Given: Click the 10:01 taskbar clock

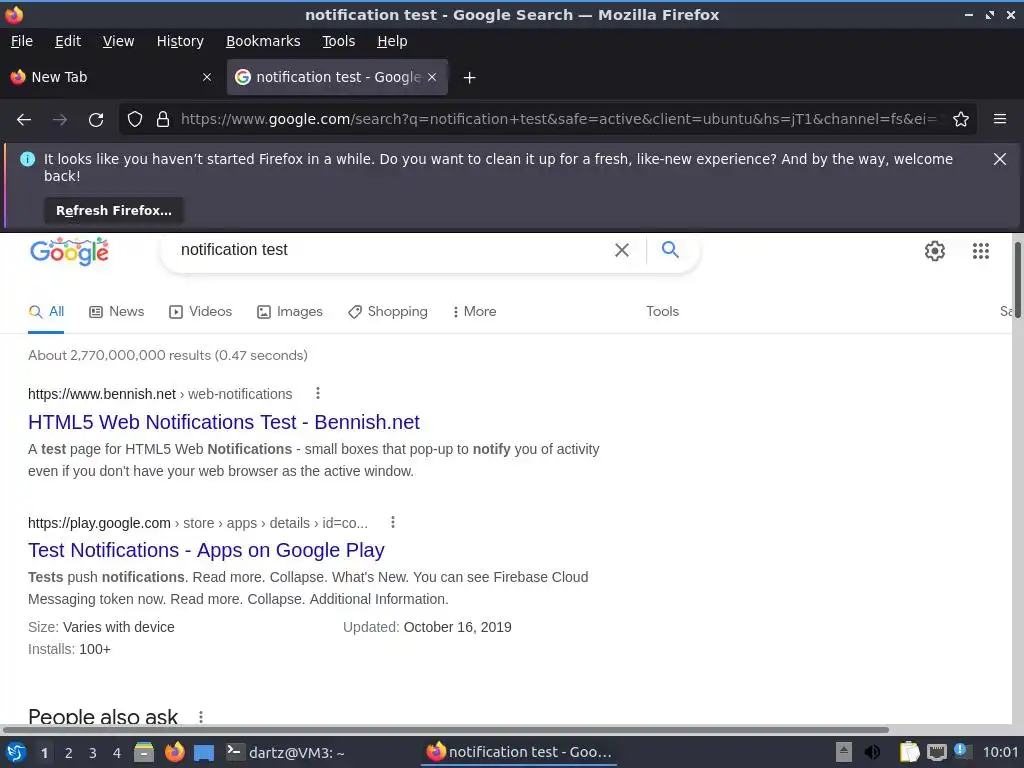Looking at the screenshot, I should click(1000, 752).
